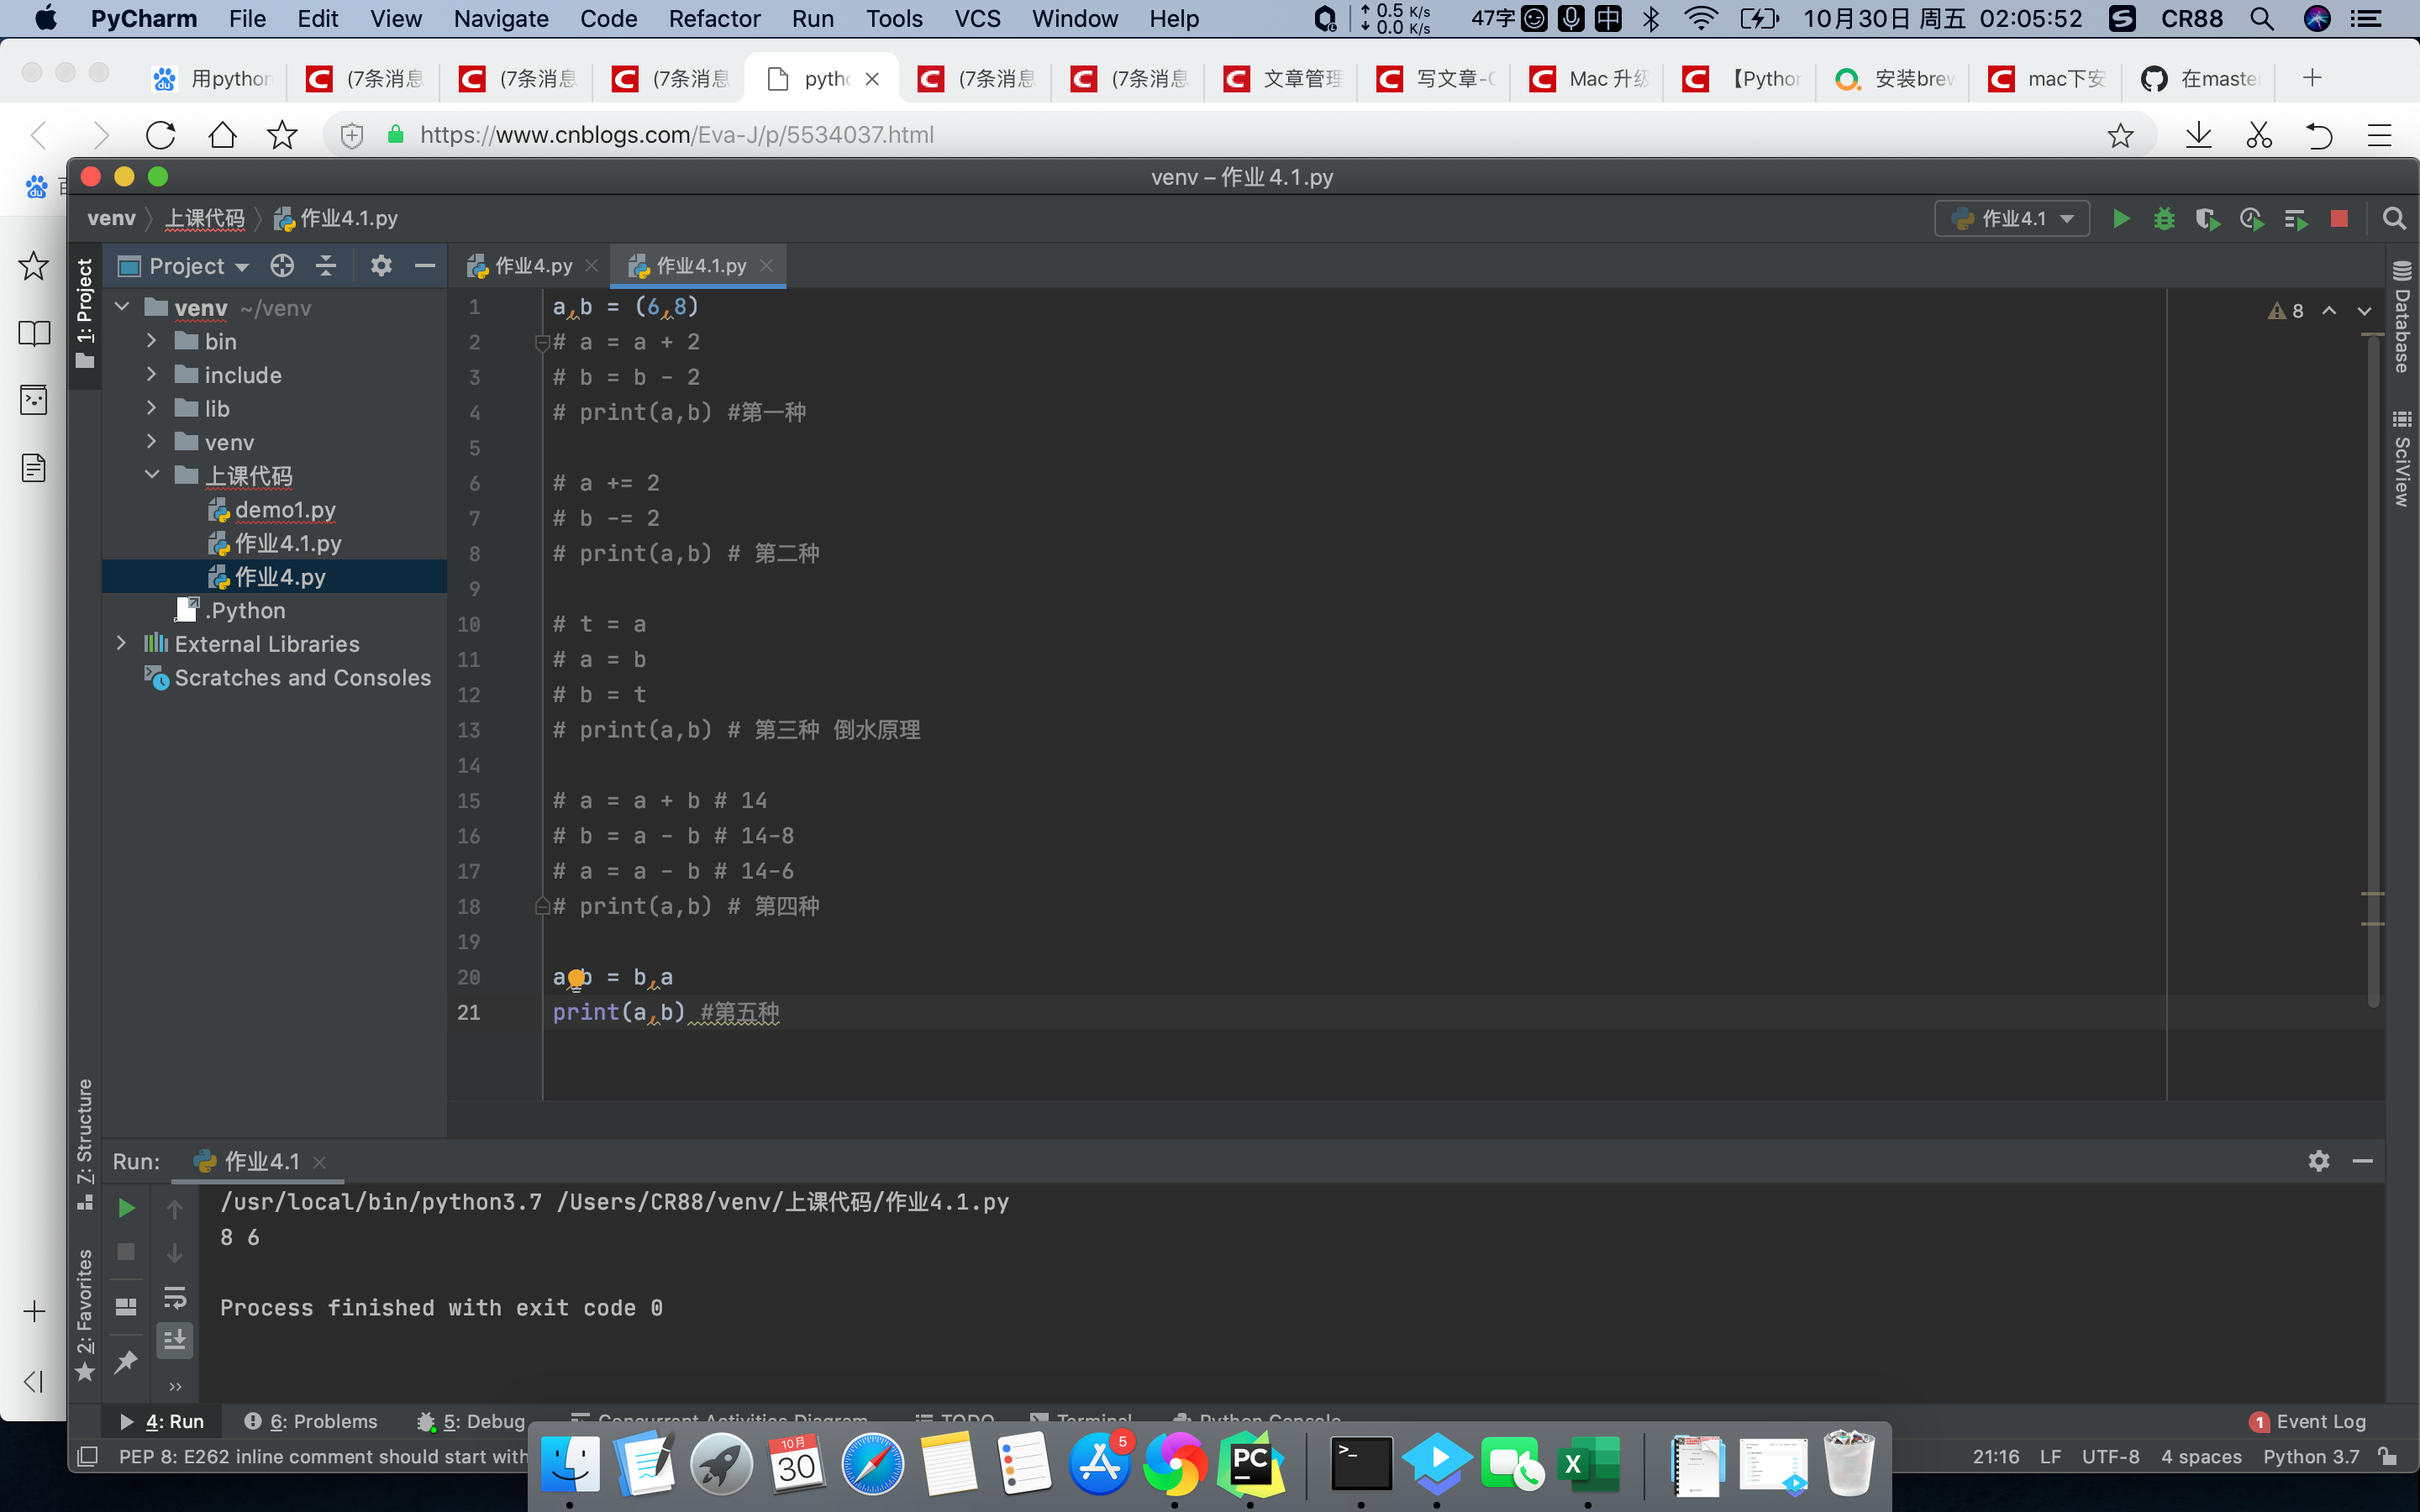
Task: Run with coverage shield icon
Action: [2207, 219]
